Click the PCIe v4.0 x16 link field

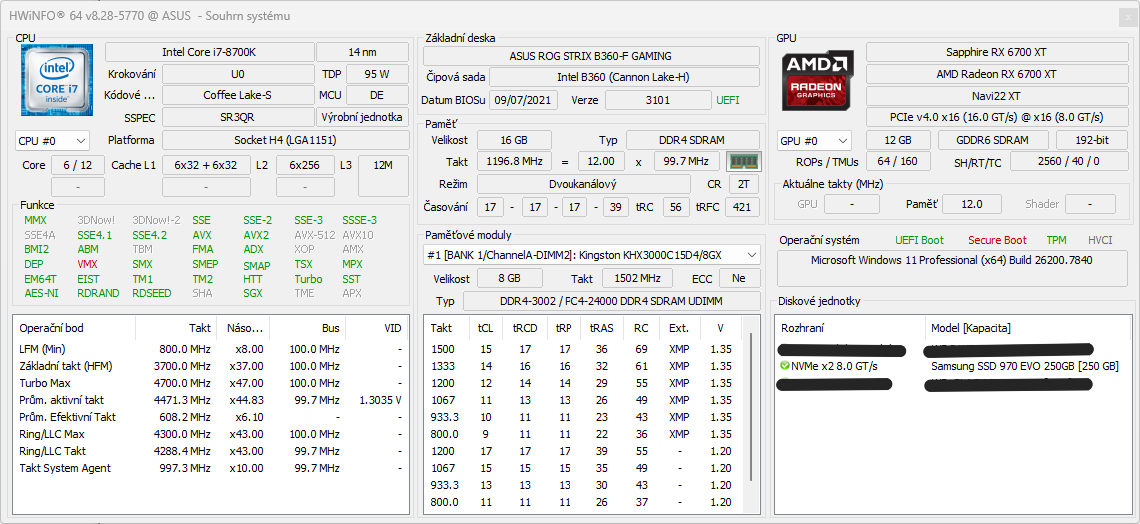tap(996, 117)
